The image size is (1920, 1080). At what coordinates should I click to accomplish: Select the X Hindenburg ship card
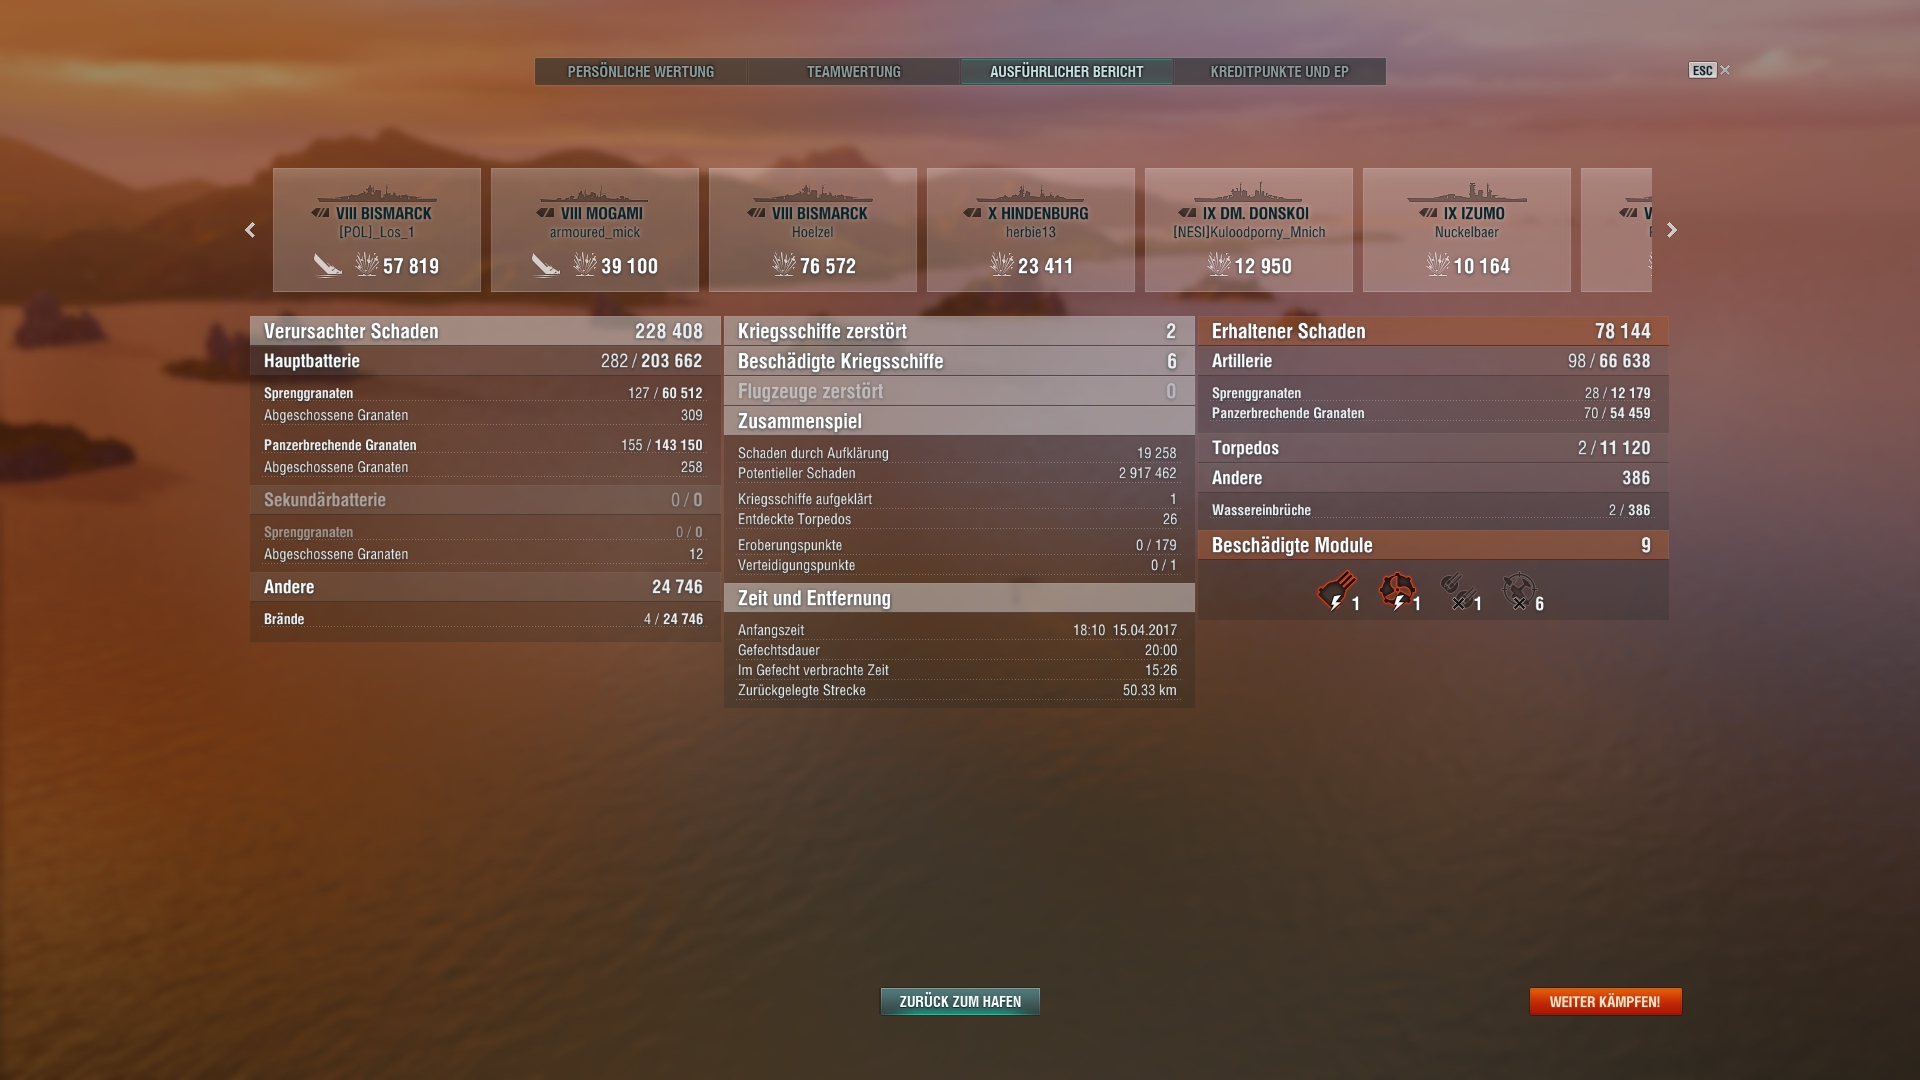(x=1030, y=230)
